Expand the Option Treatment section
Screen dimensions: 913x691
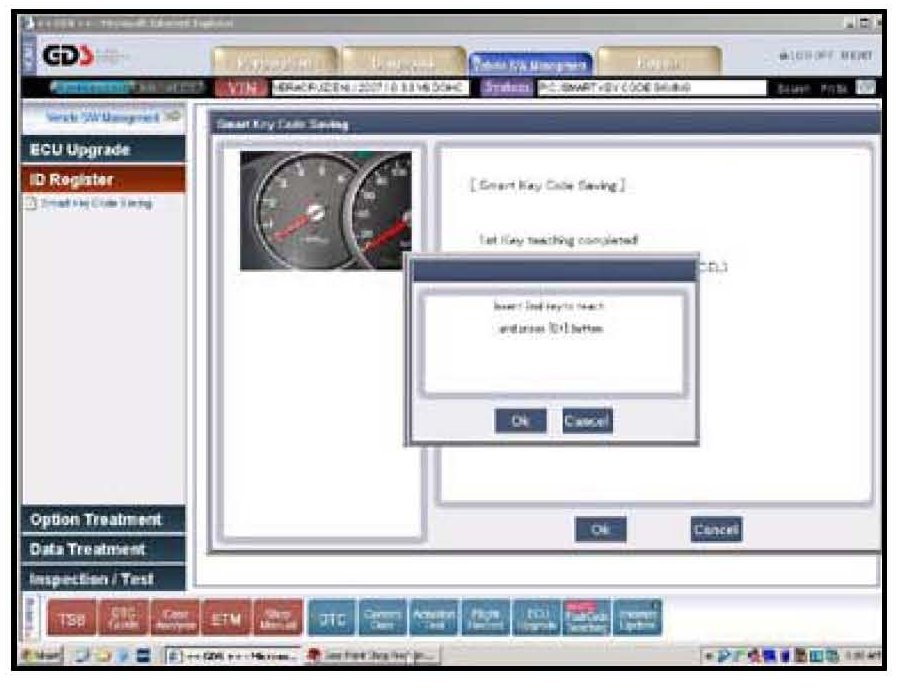click(x=104, y=520)
